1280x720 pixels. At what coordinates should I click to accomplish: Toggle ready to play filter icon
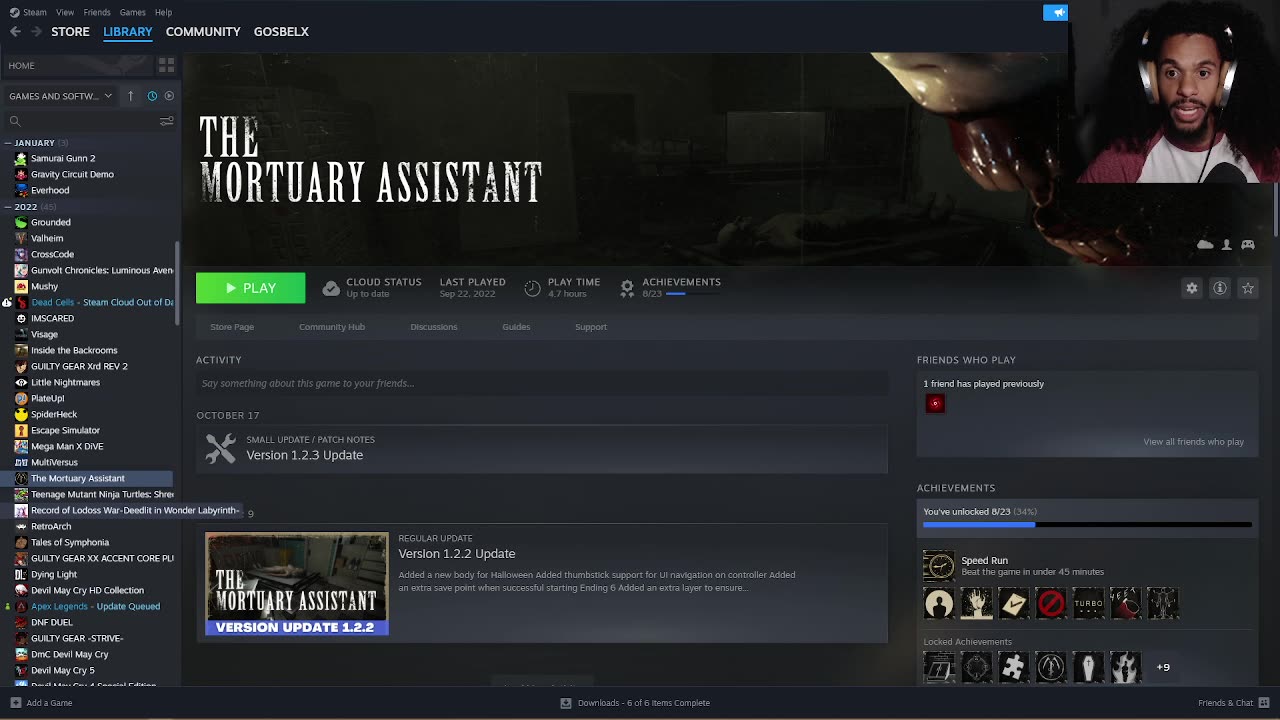[x=169, y=96]
